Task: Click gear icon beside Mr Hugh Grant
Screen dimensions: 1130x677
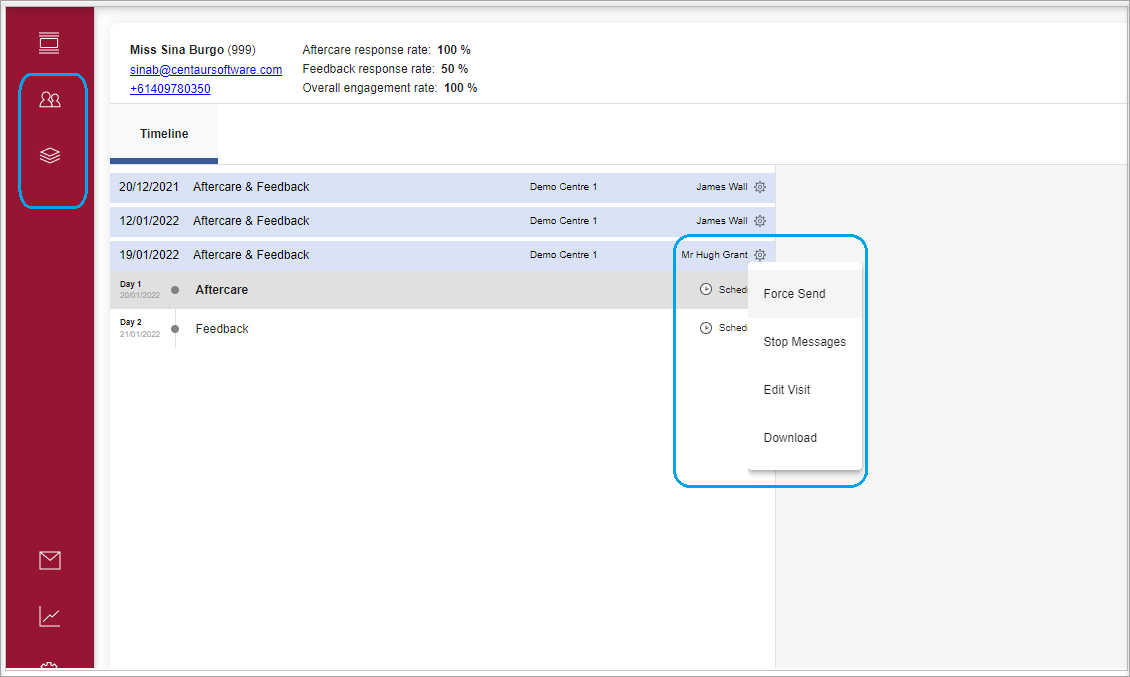Action: pos(760,255)
